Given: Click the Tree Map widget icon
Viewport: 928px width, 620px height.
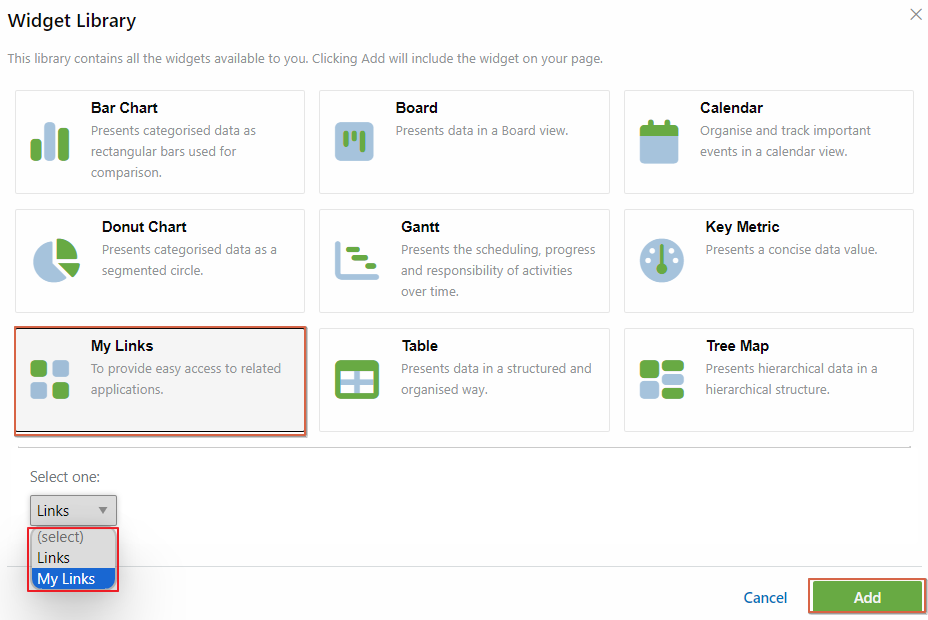Looking at the screenshot, I should (x=662, y=379).
